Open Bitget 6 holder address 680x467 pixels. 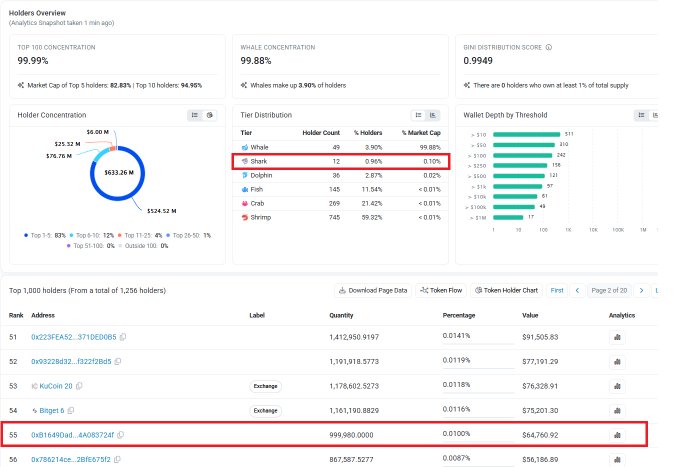pyautogui.click(x=52, y=410)
